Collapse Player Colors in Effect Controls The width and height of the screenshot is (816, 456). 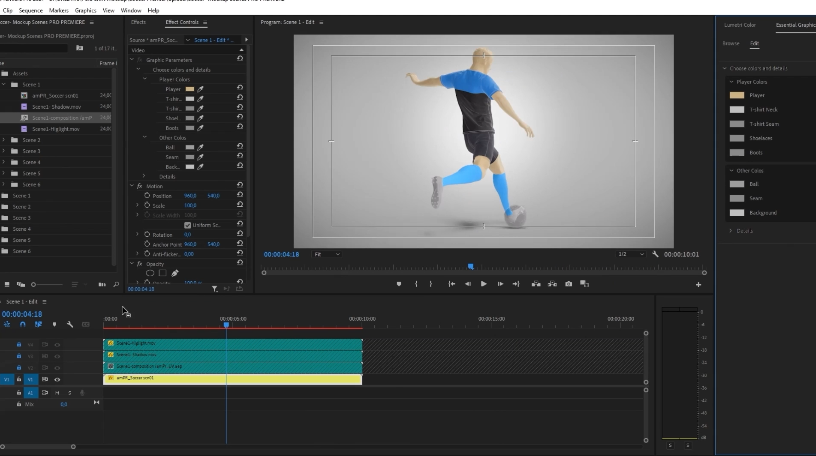pos(145,79)
